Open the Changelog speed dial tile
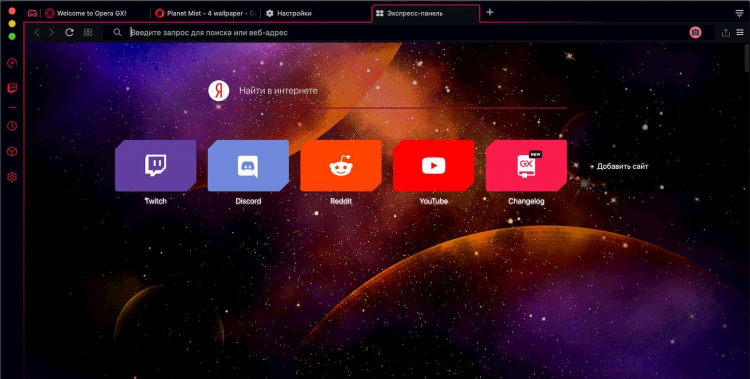 coord(526,166)
